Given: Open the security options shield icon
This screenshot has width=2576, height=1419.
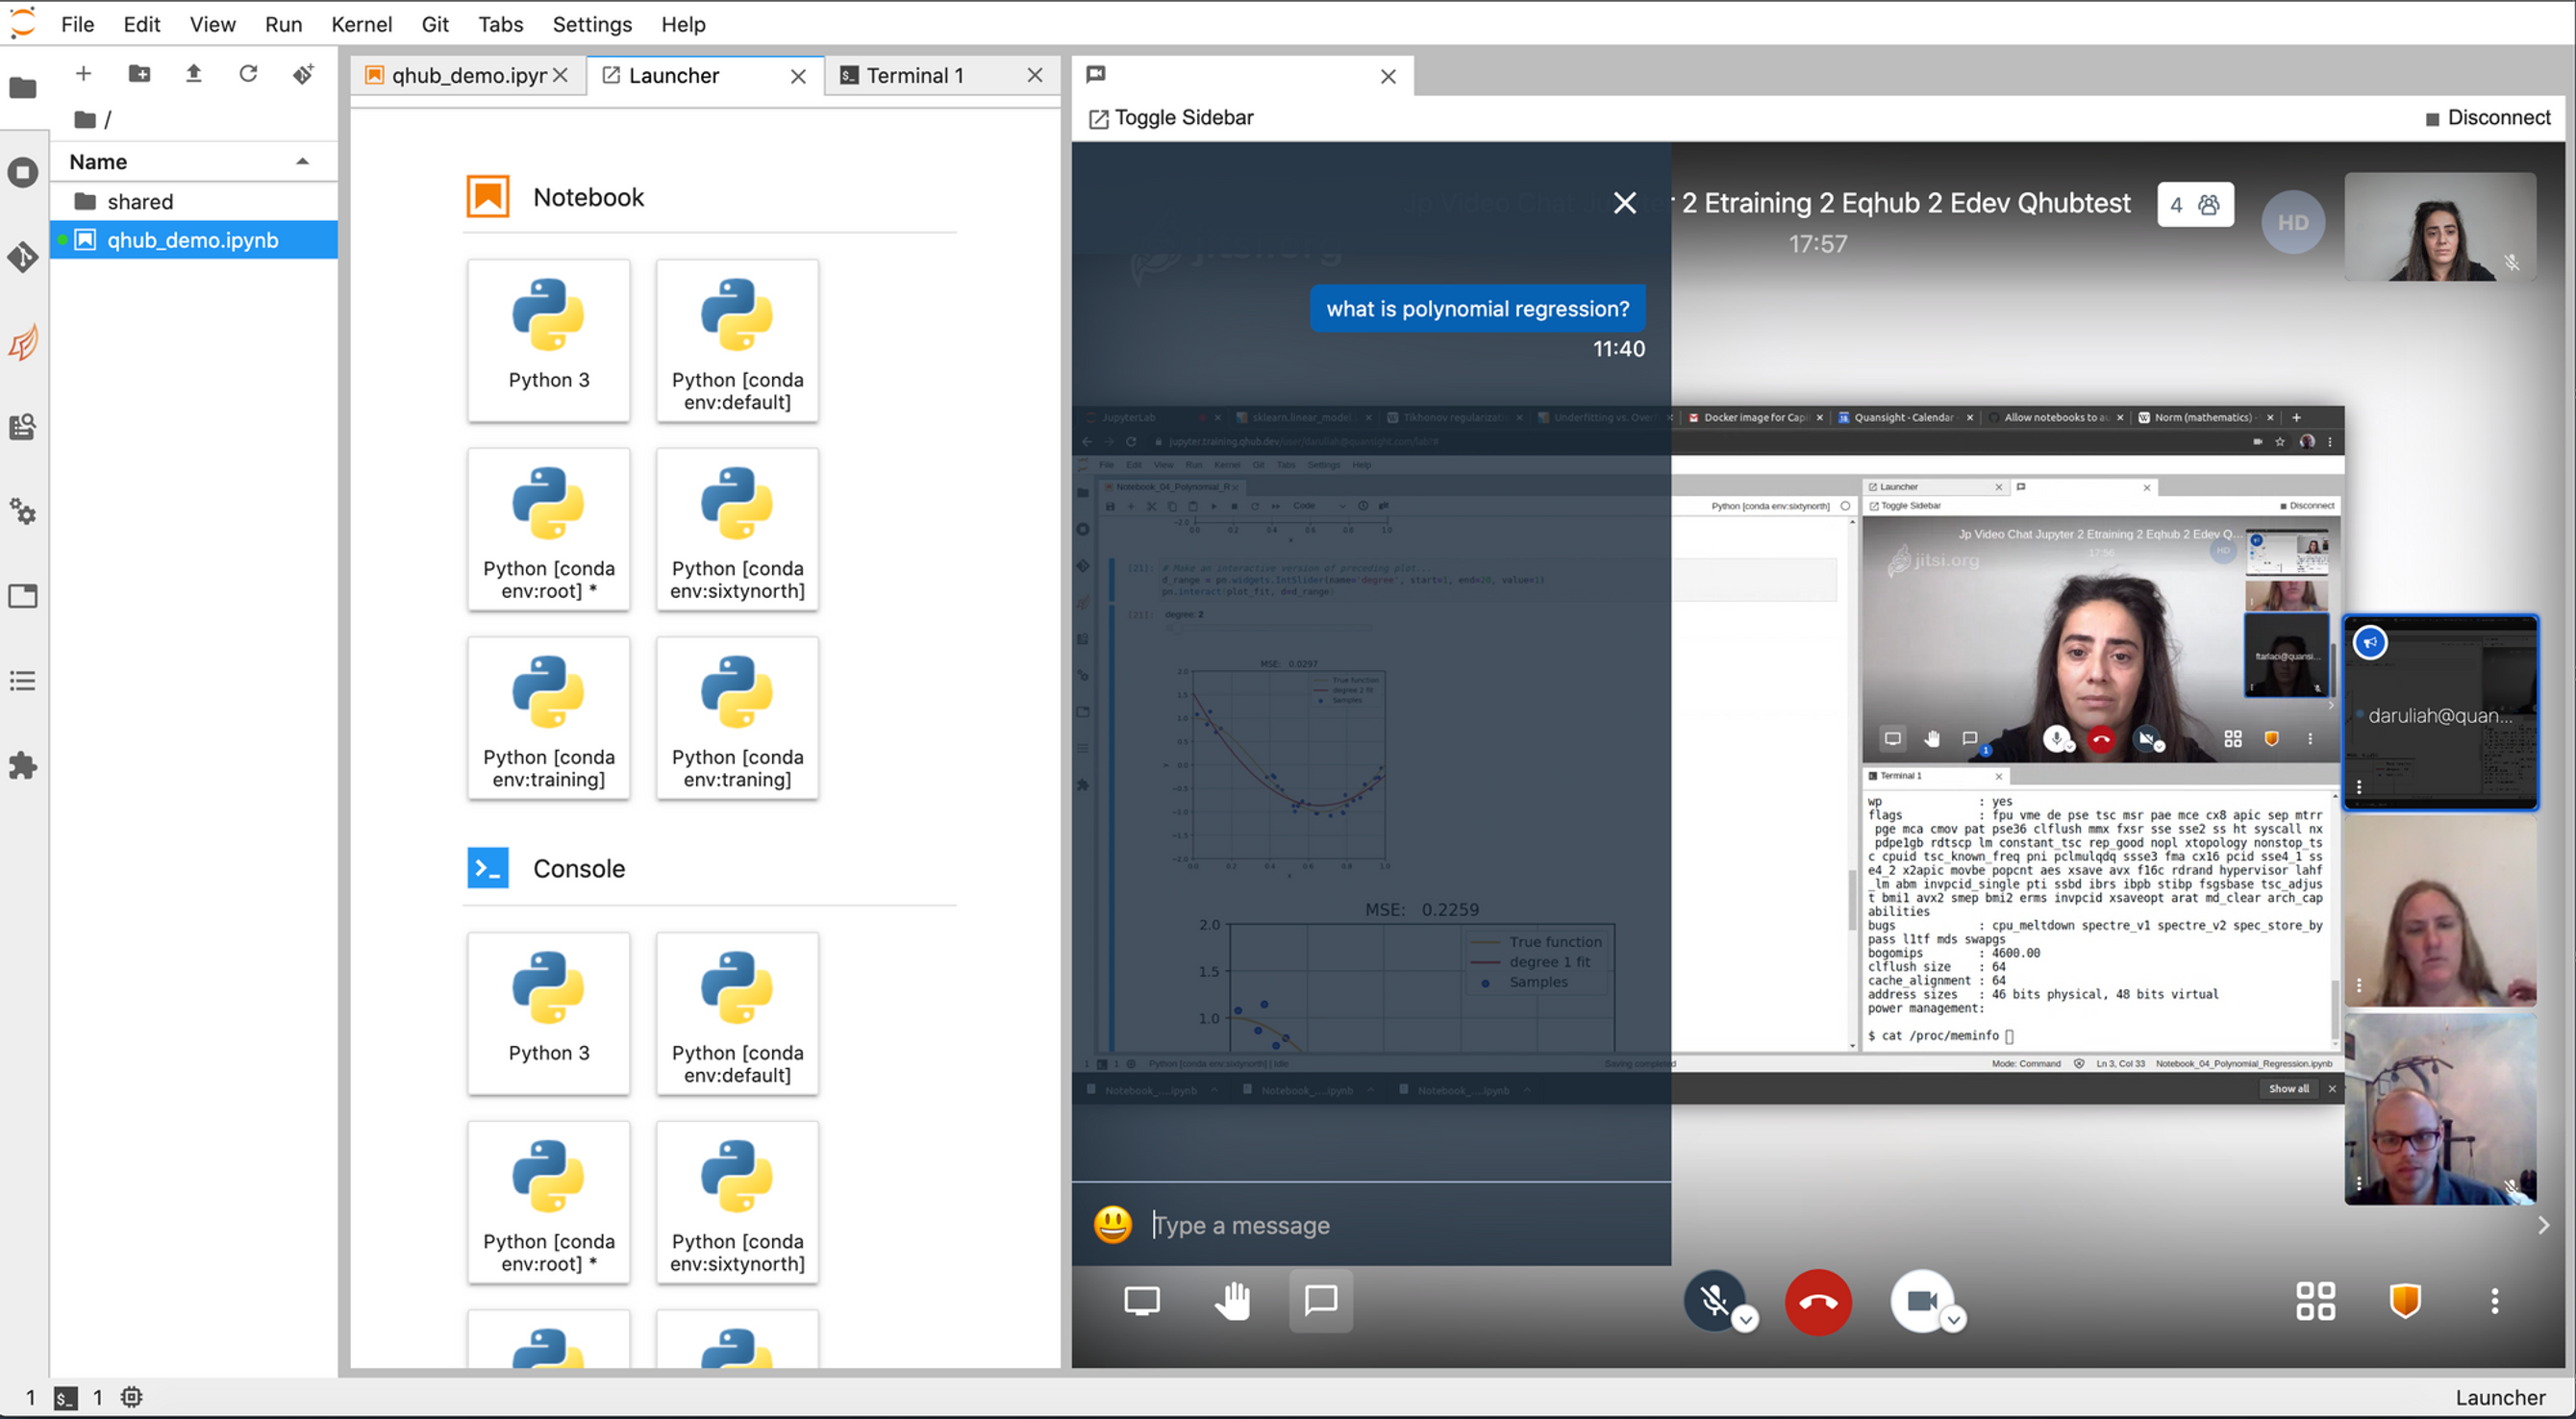Looking at the screenshot, I should pos(2404,1301).
